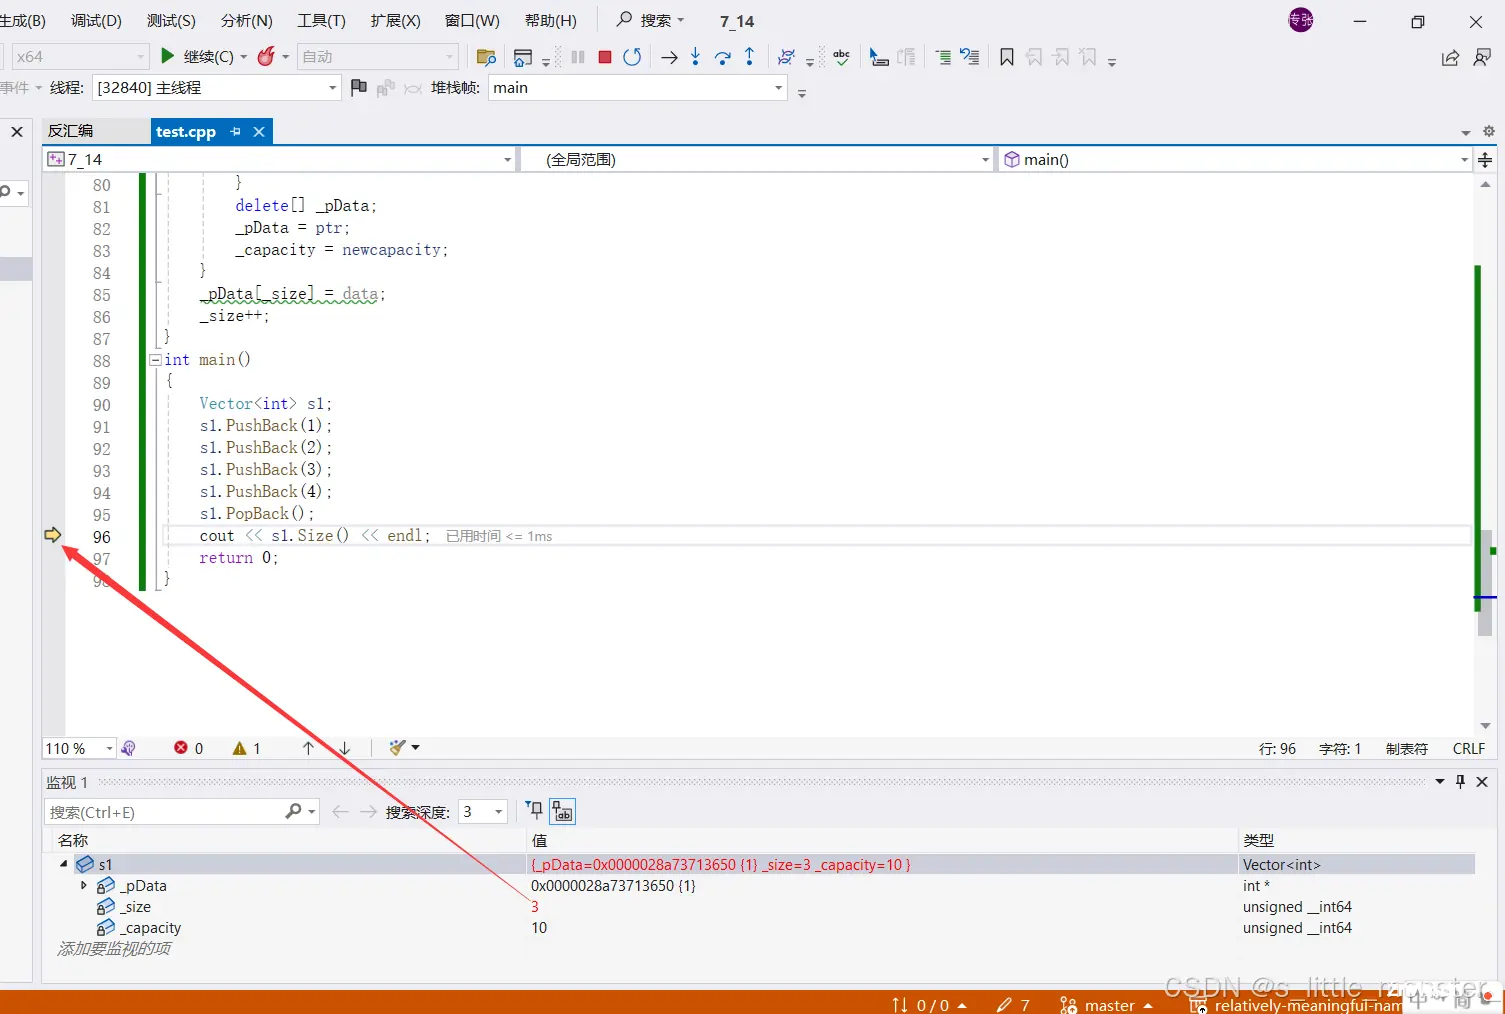This screenshot has height=1014, width=1505.
Task: Open the Continue button dropdown arrow
Action: point(243,57)
